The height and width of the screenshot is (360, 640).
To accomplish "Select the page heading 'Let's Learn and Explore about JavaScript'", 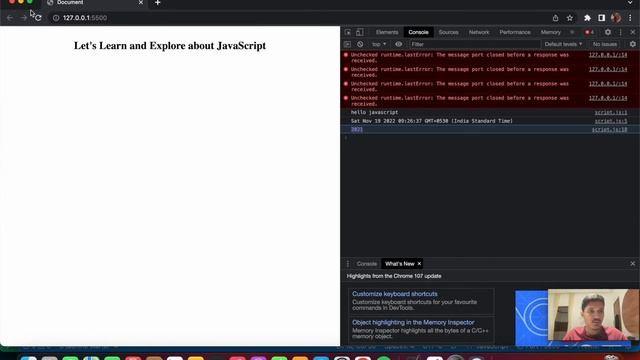I will coord(170,46).
